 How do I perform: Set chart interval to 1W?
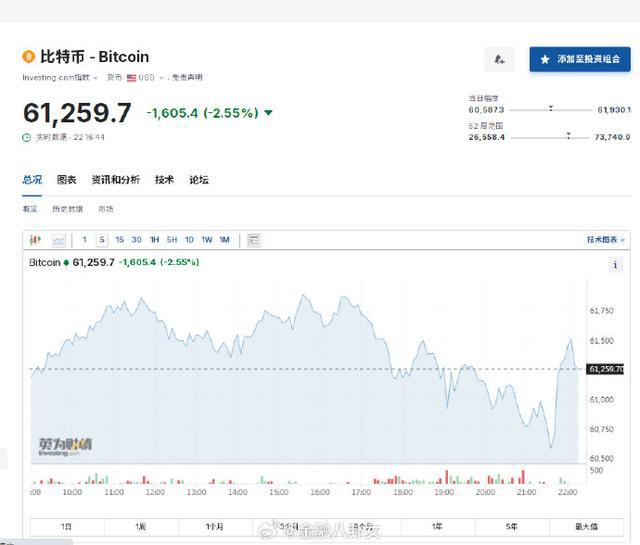207,240
